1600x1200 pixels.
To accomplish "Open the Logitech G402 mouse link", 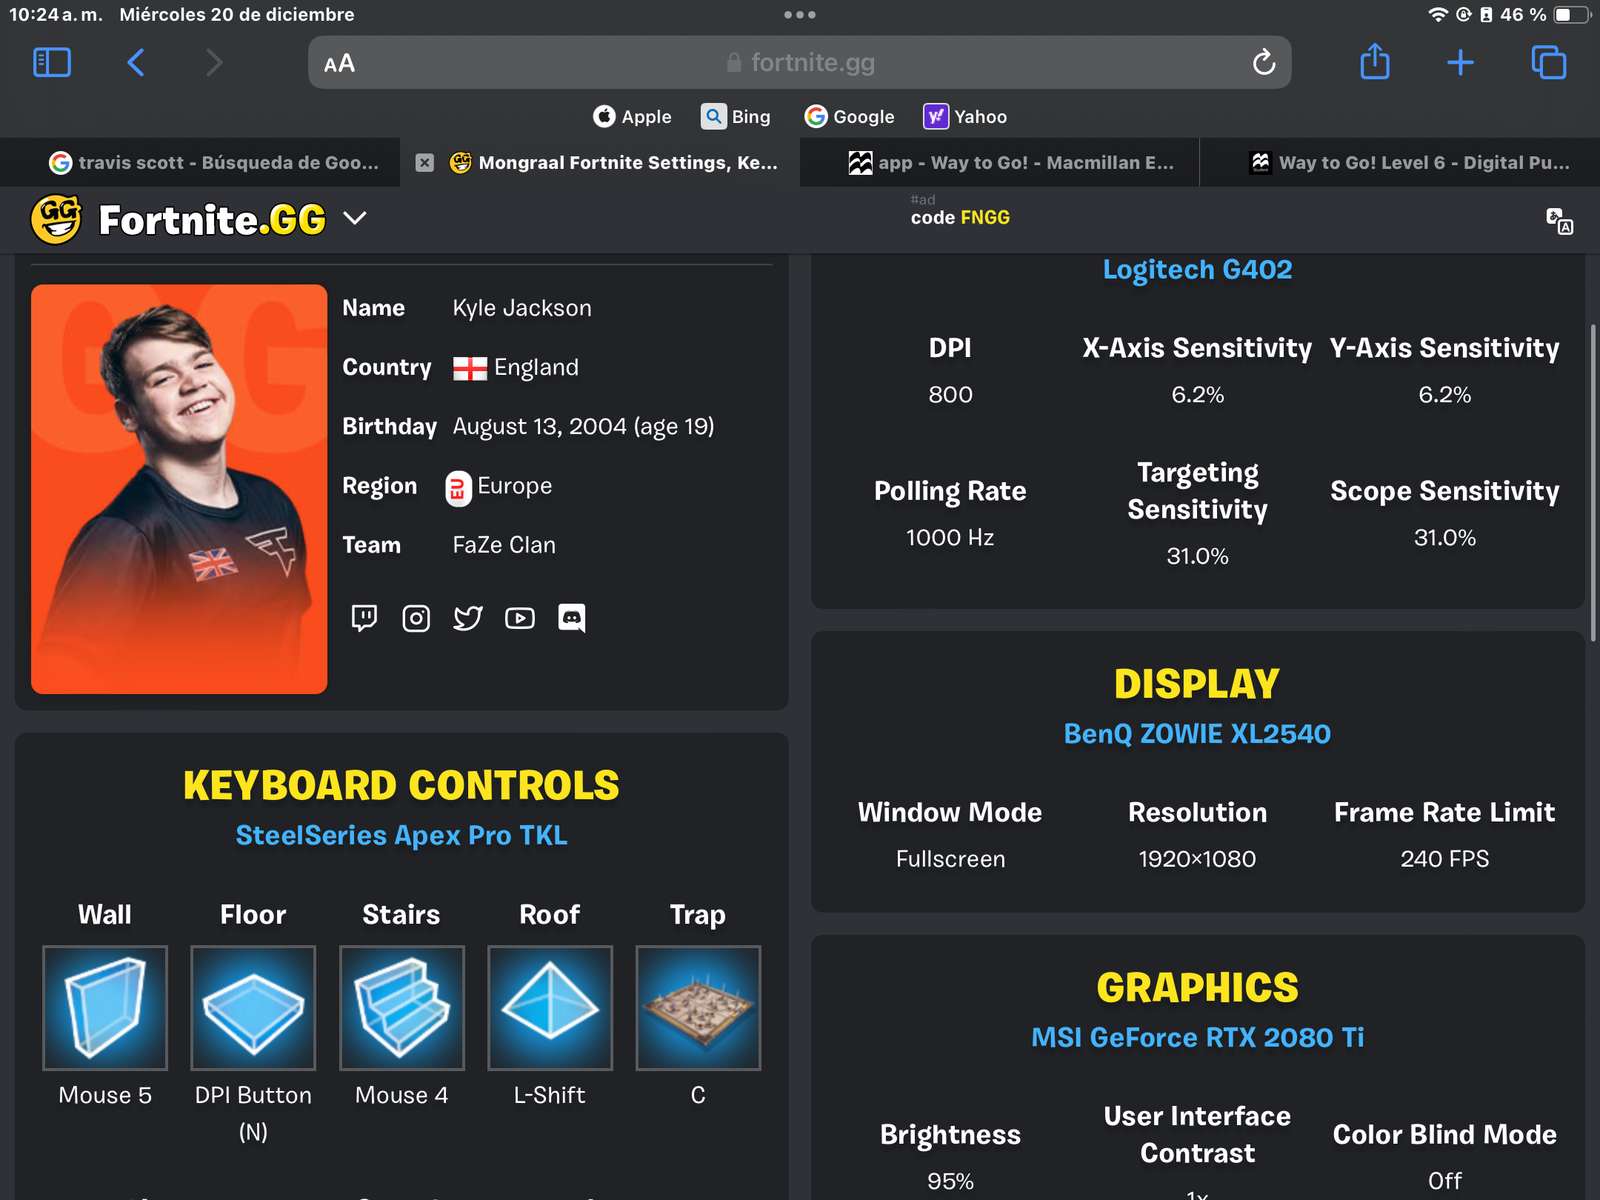I will (1197, 270).
